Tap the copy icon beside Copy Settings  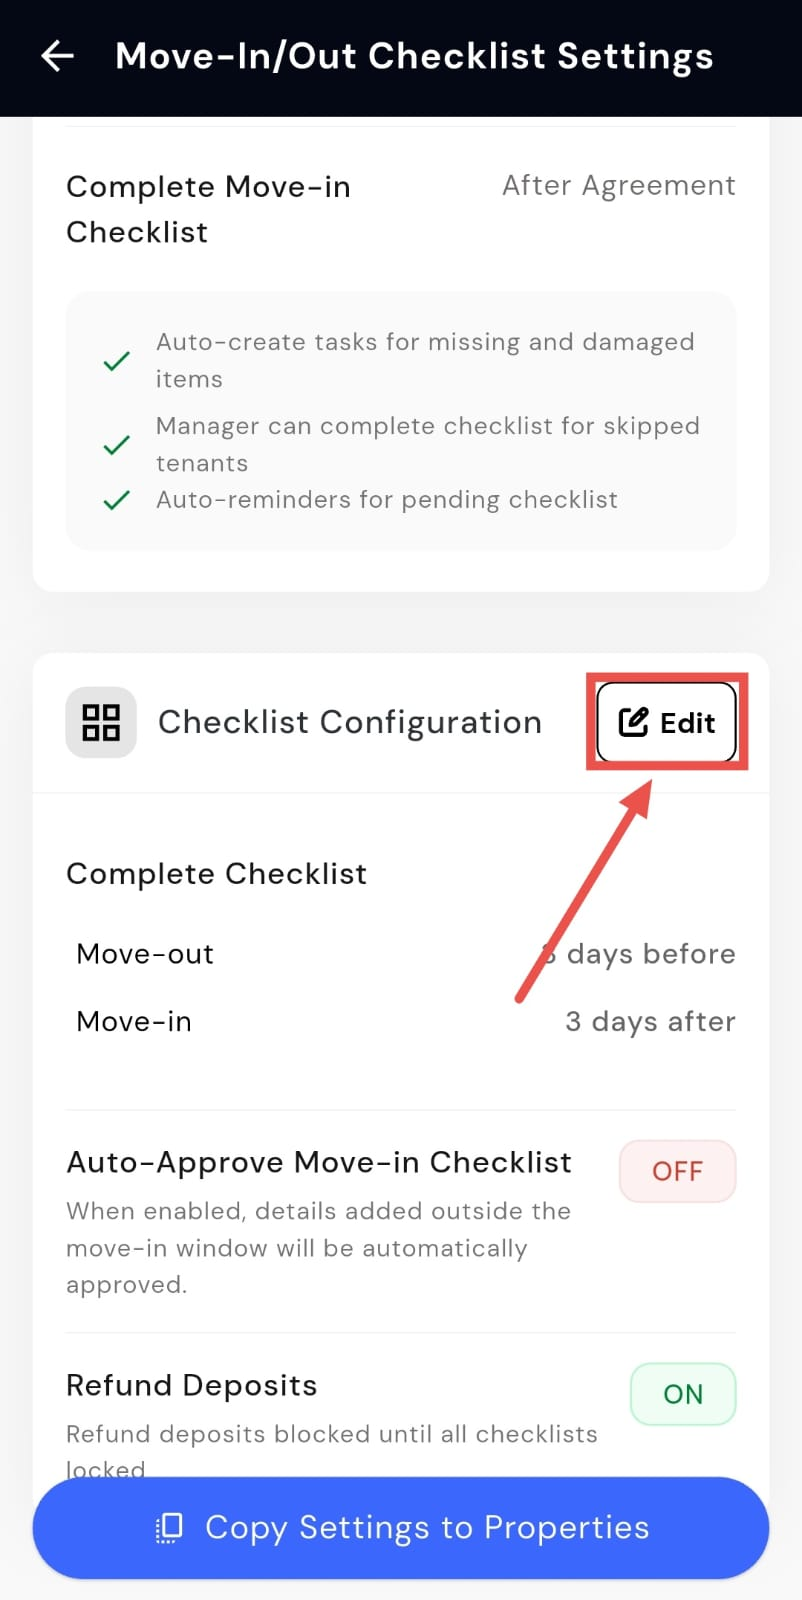(170, 1527)
